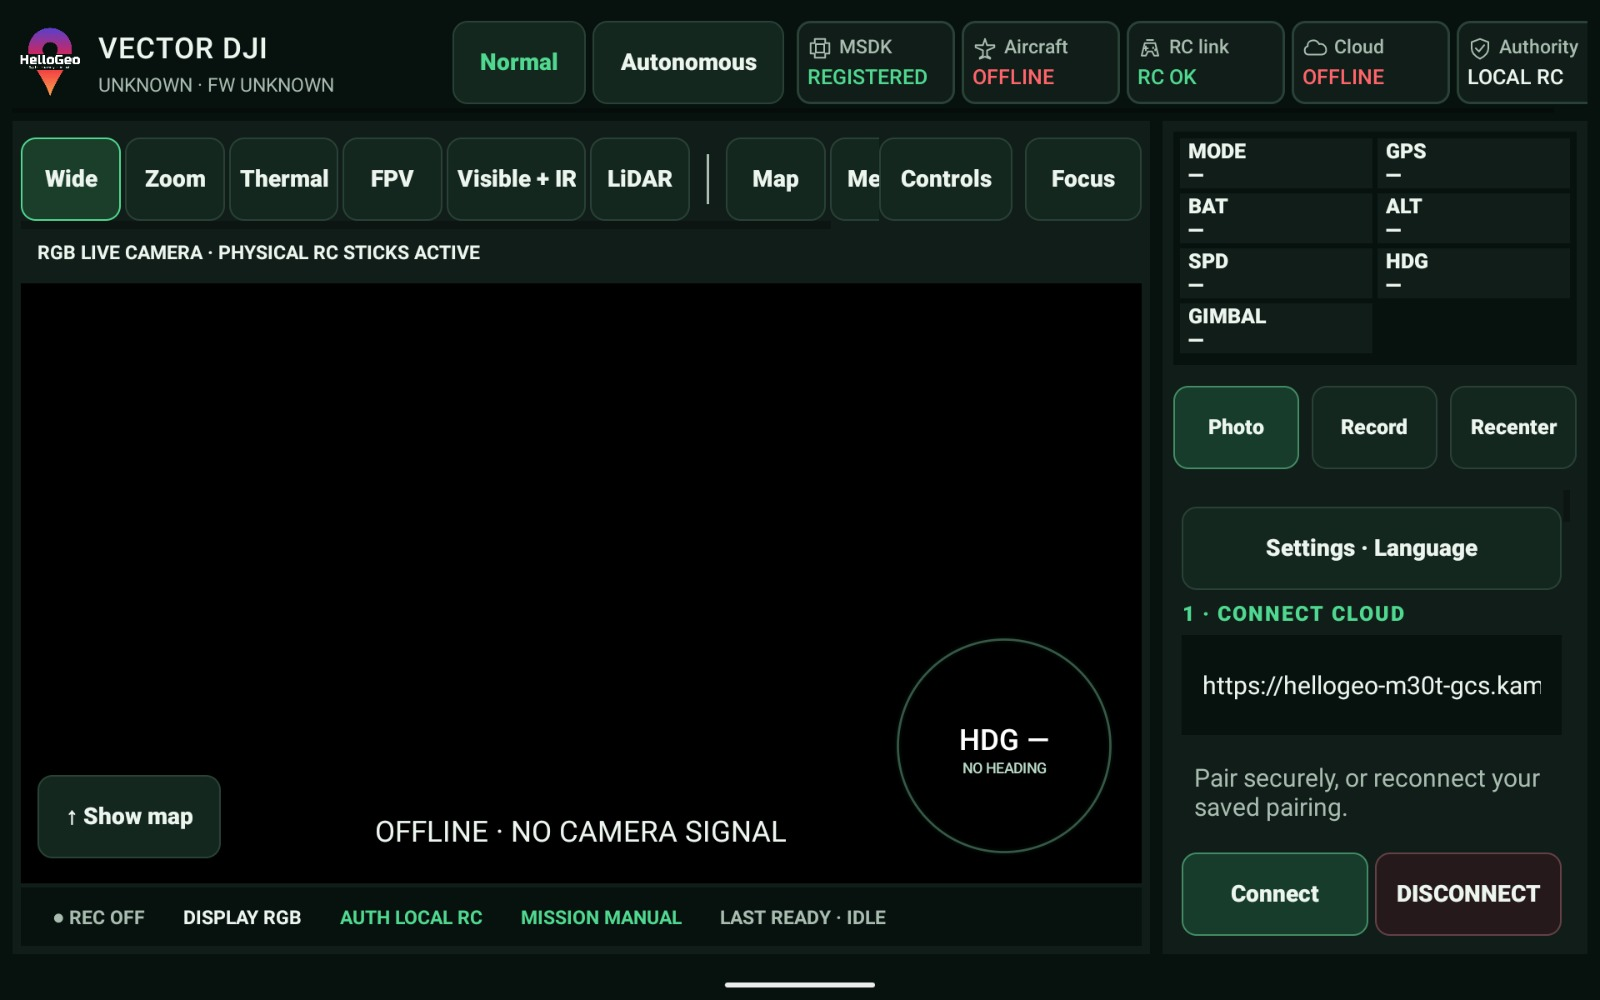Select the Zoom camera tab
Image resolution: width=1600 pixels, height=1000 pixels.
[x=175, y=179]
